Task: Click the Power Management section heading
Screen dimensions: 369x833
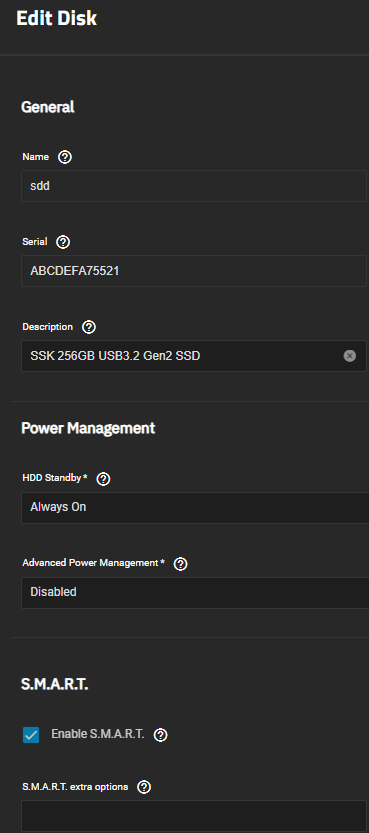Action: point(88,428)
